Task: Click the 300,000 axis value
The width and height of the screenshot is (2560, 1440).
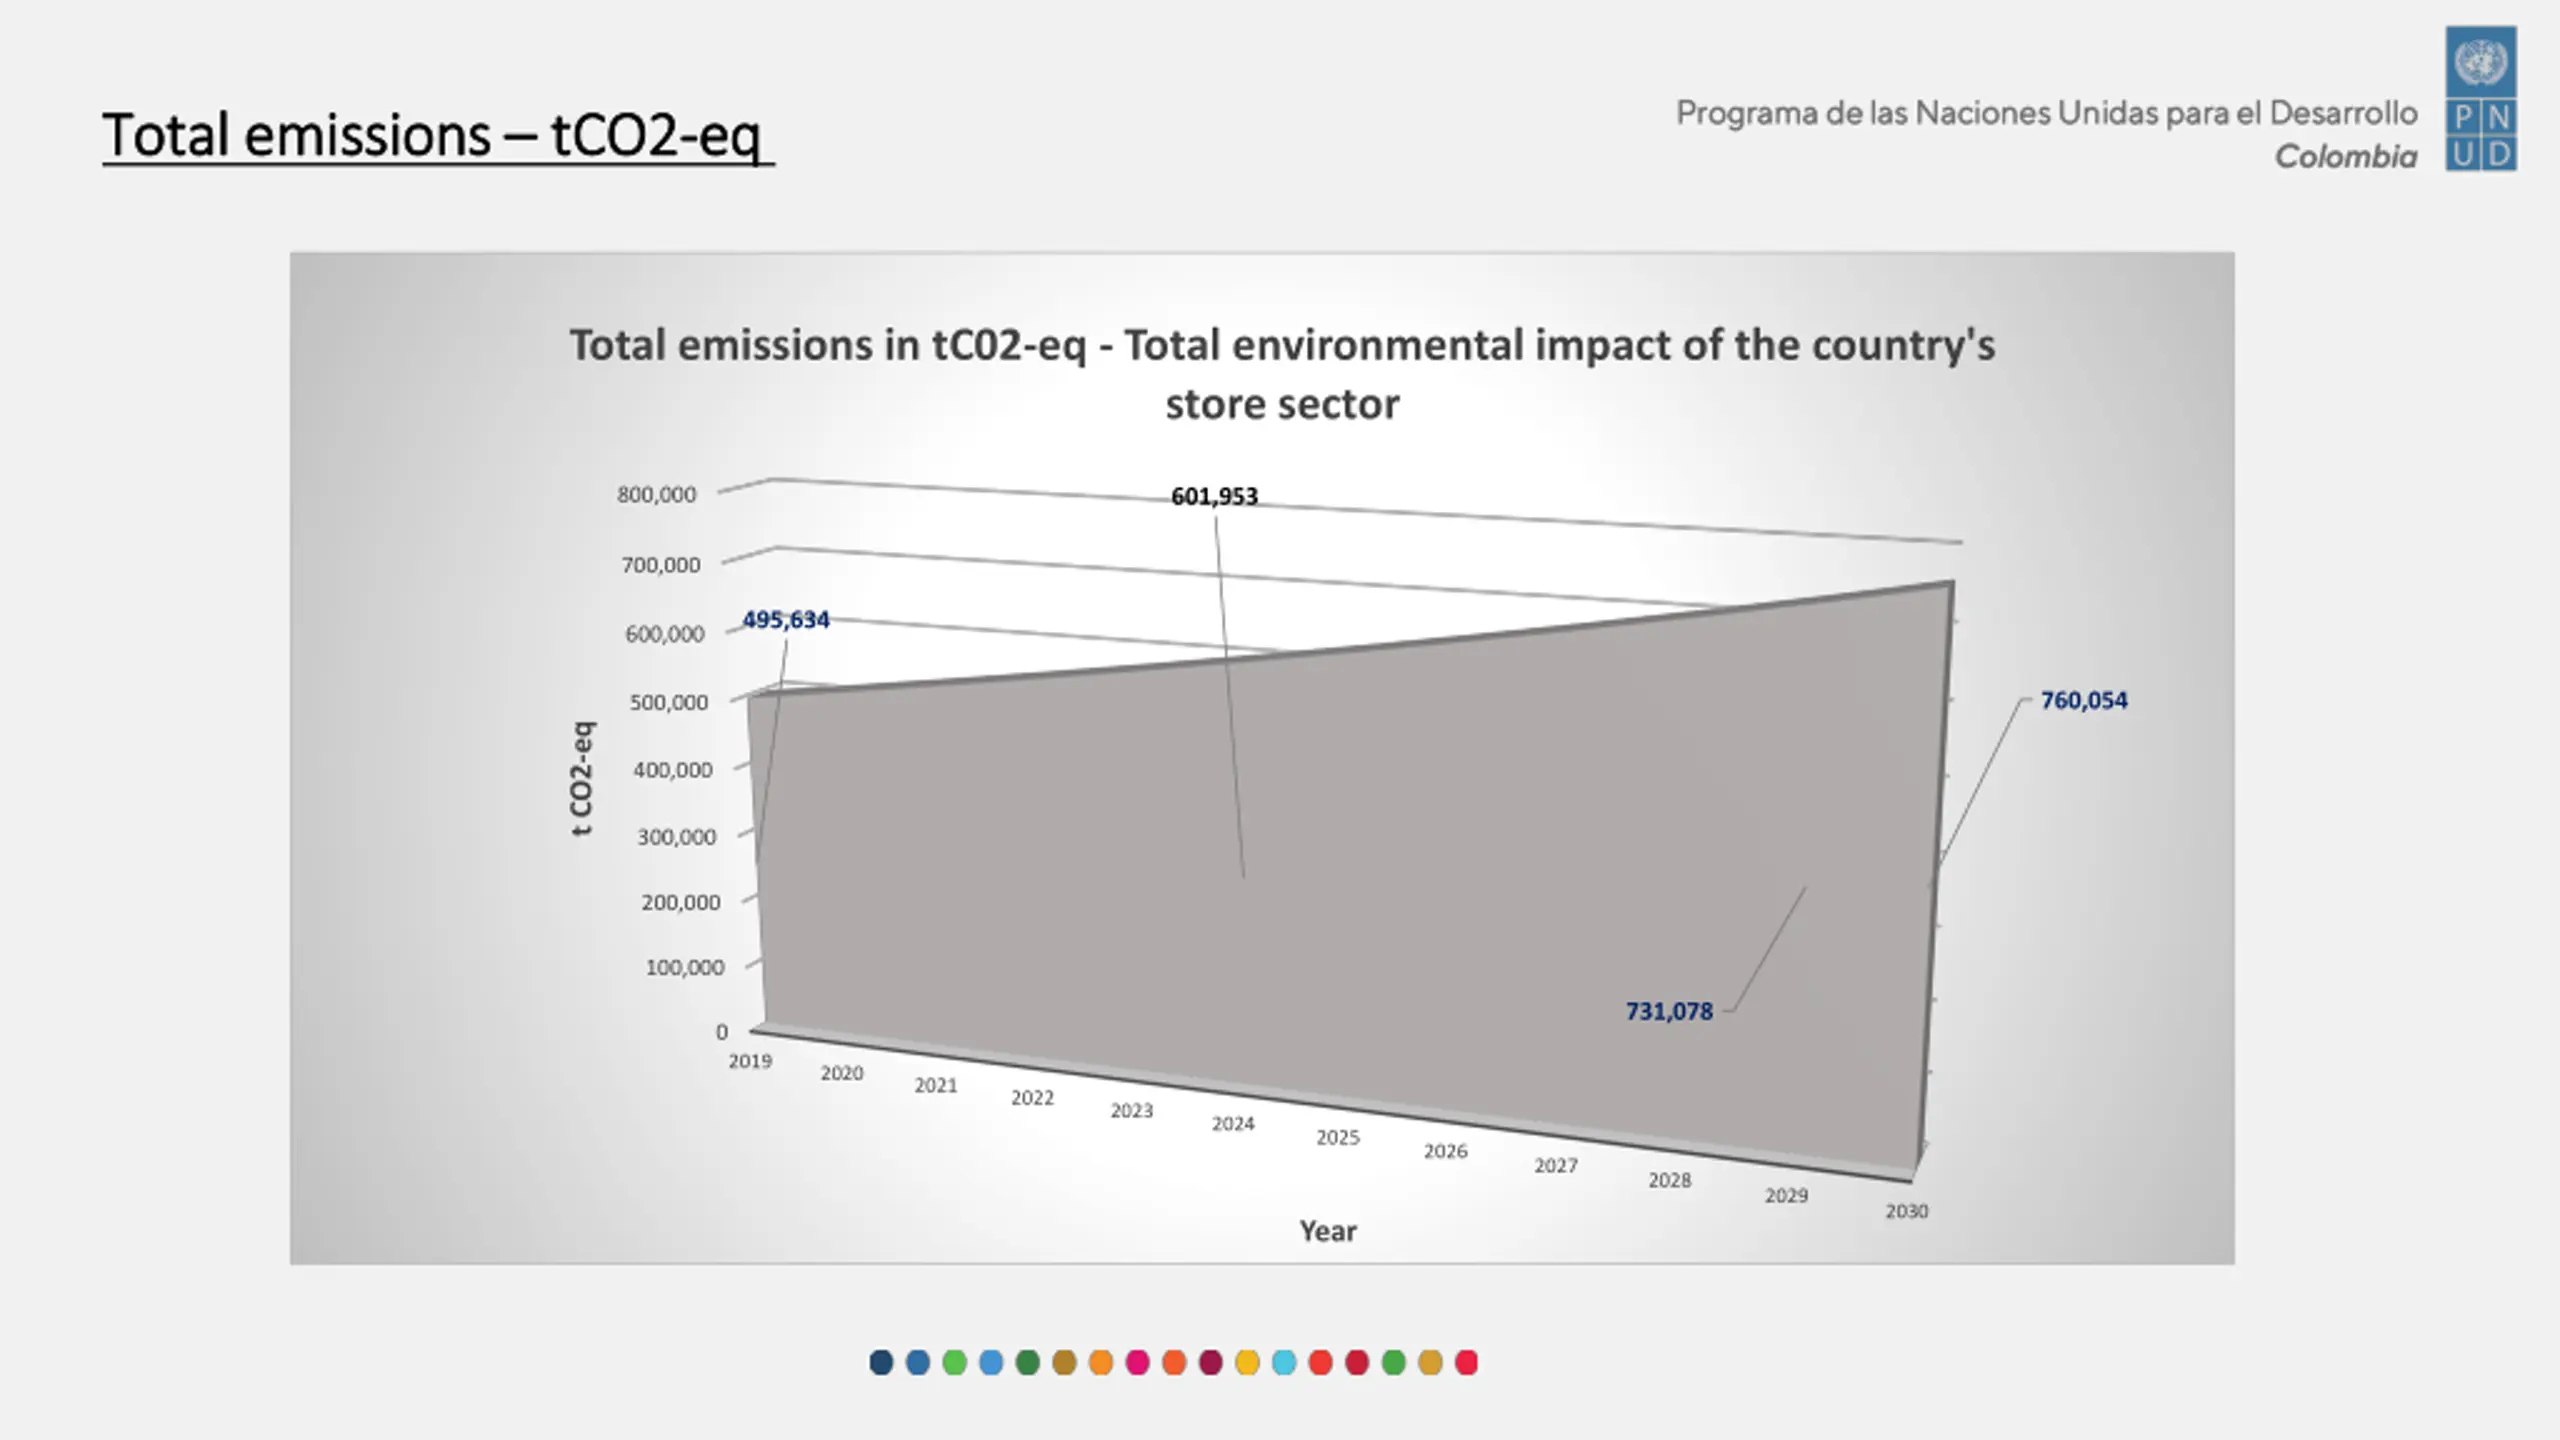Action: (677, 837)
